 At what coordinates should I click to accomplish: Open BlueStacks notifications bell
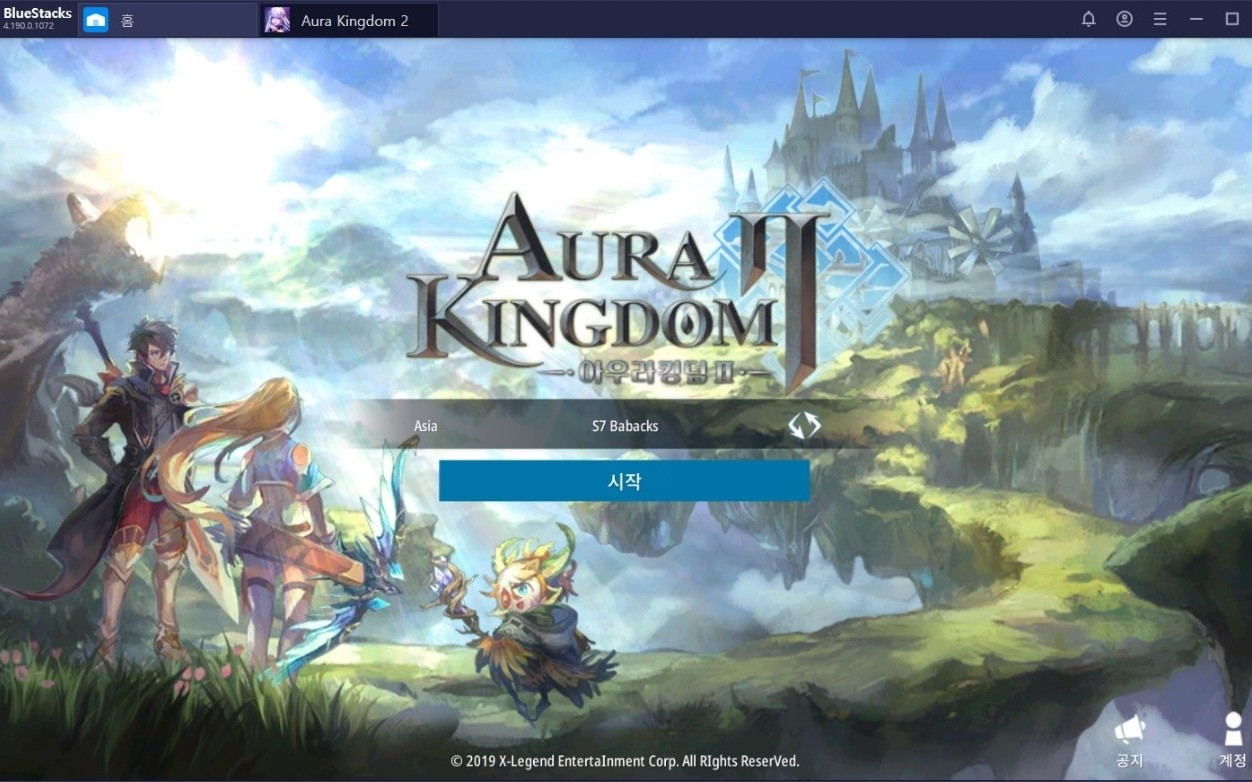pyautogui.click(x=1089, y=19)
